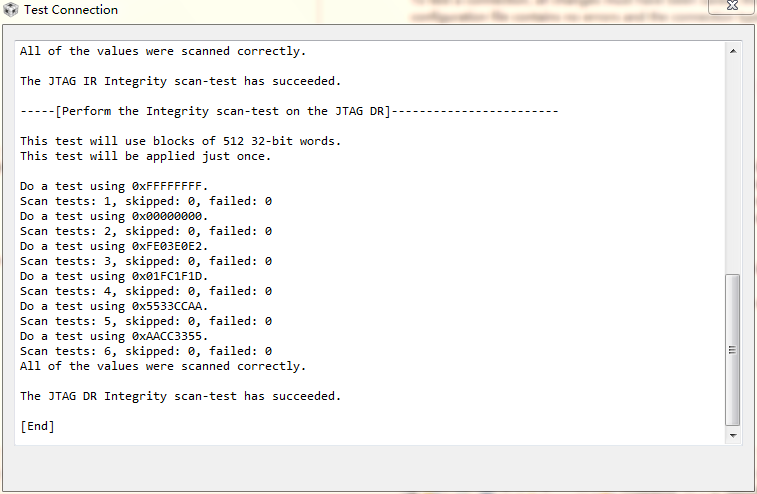Click the 0x00000000 test line
The width and height of the screenshot is (757, 494).
[x=113, y=216]
